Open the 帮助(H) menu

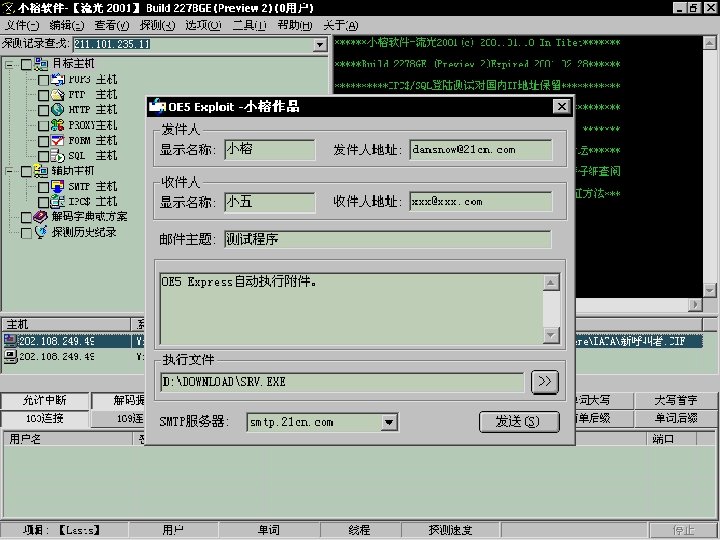pyautogui.click(x=294, y=25)
